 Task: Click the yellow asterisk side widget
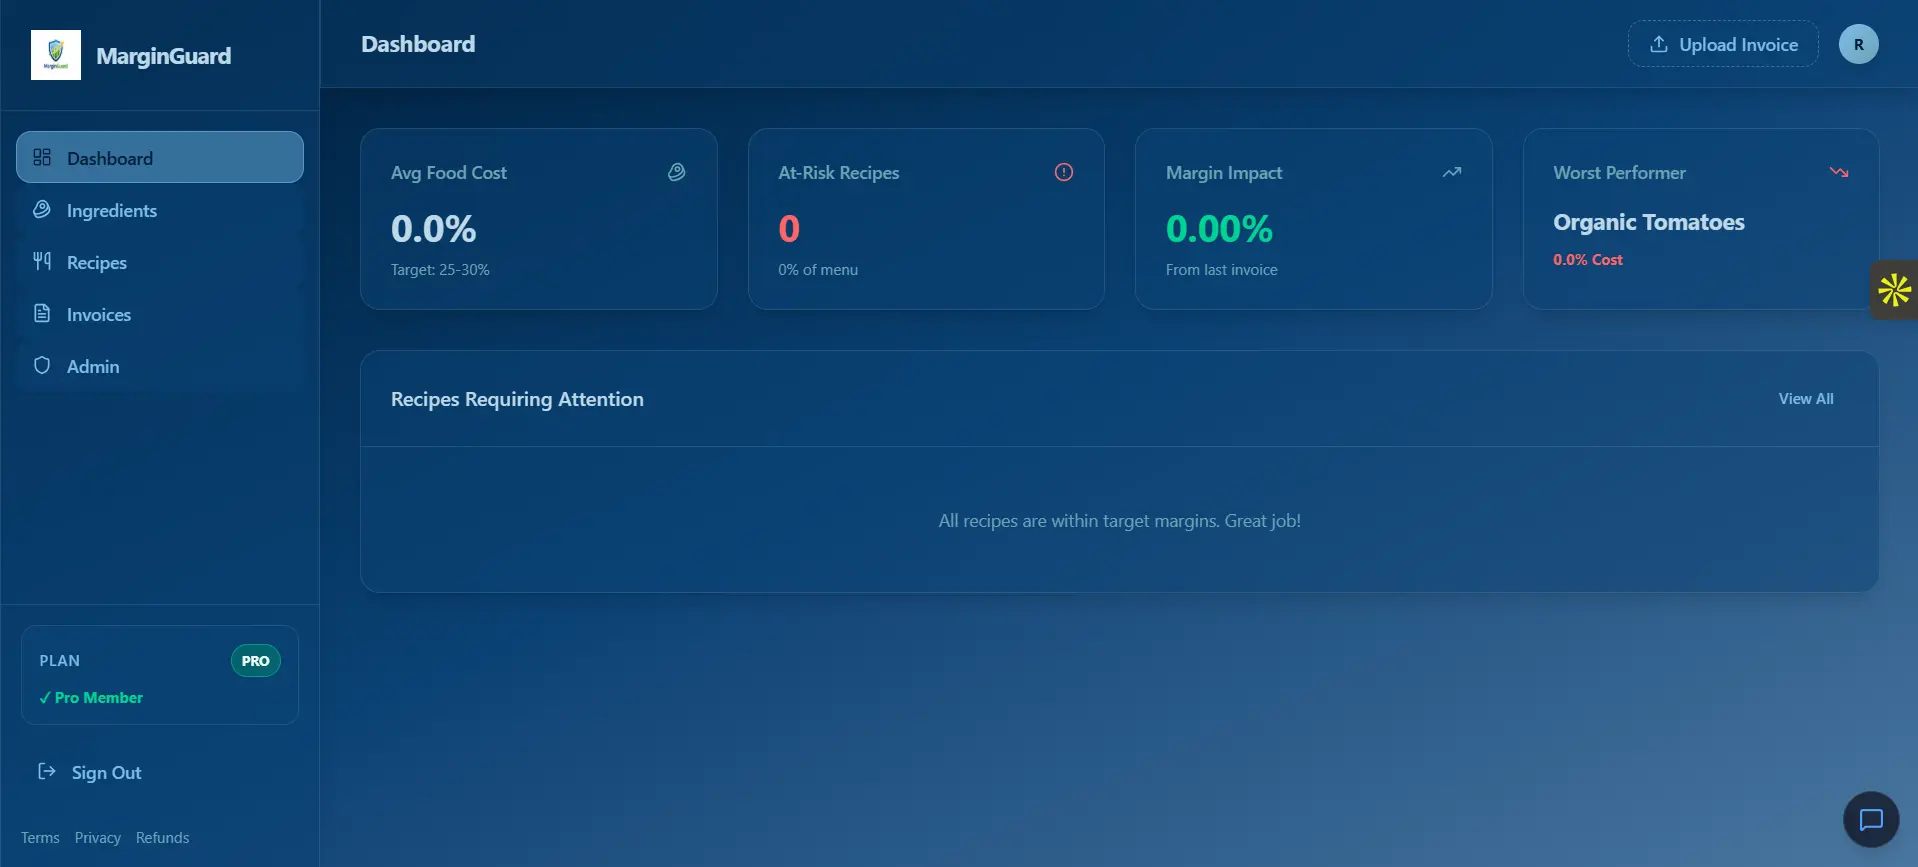(1894, 290)
